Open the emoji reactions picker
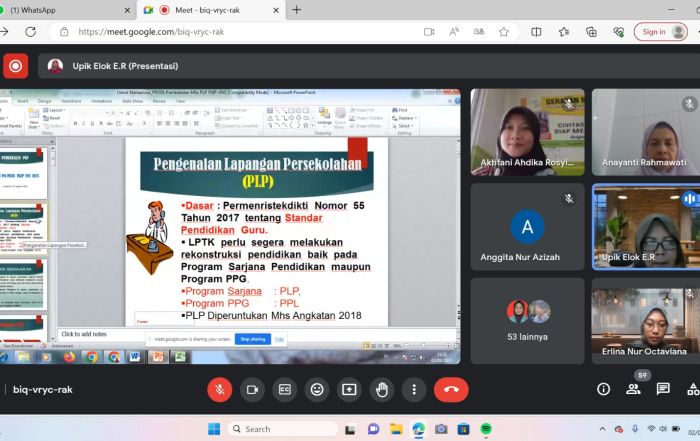 [x=316, y=389]
